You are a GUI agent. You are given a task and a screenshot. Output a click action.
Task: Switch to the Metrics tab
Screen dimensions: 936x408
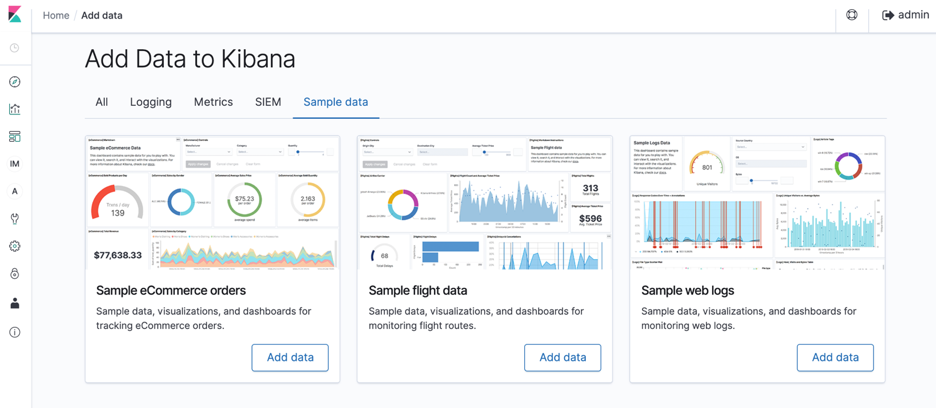point(213,102)
